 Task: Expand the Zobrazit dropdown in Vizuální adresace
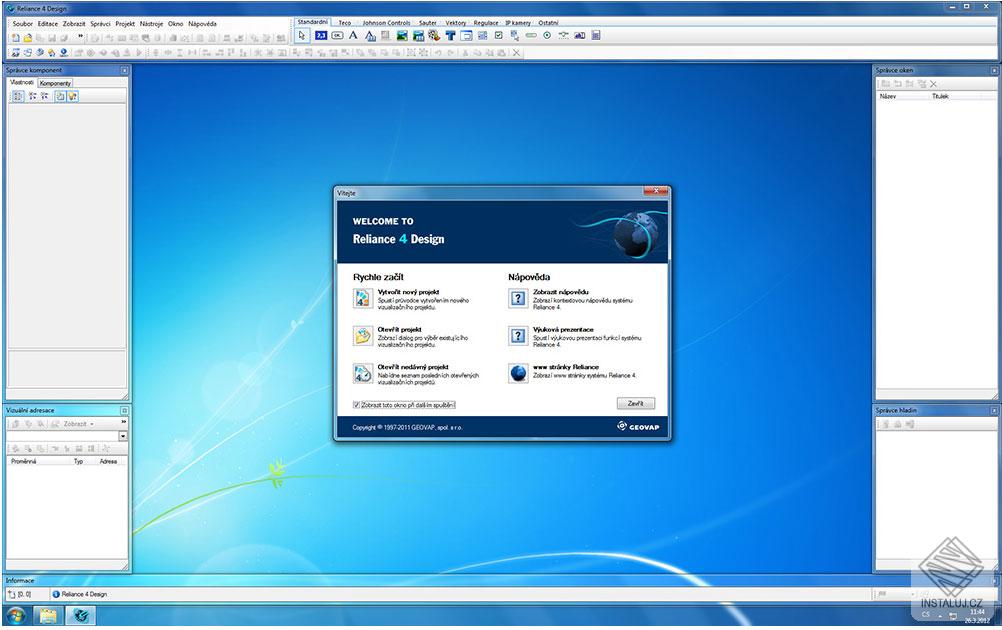pos(92,424)
